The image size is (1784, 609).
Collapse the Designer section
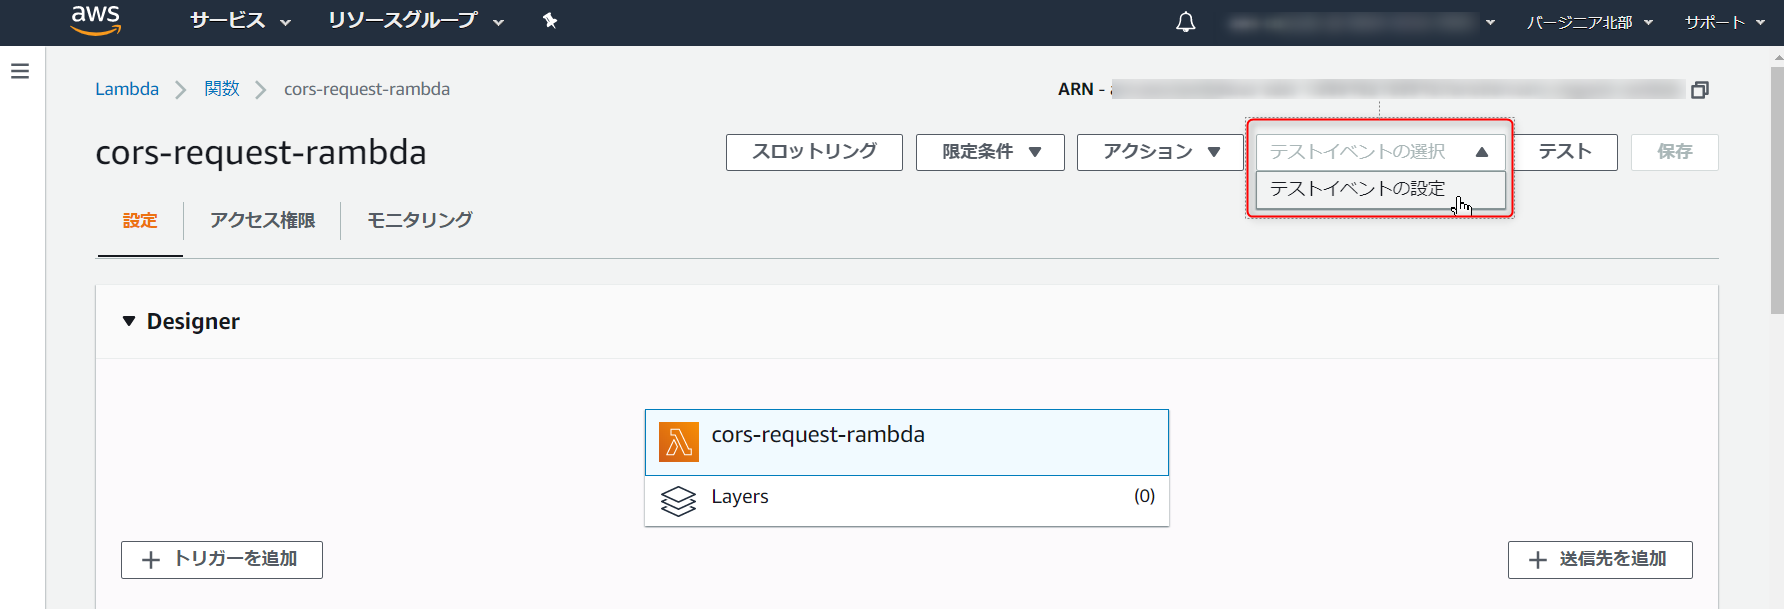pos(129,322)
